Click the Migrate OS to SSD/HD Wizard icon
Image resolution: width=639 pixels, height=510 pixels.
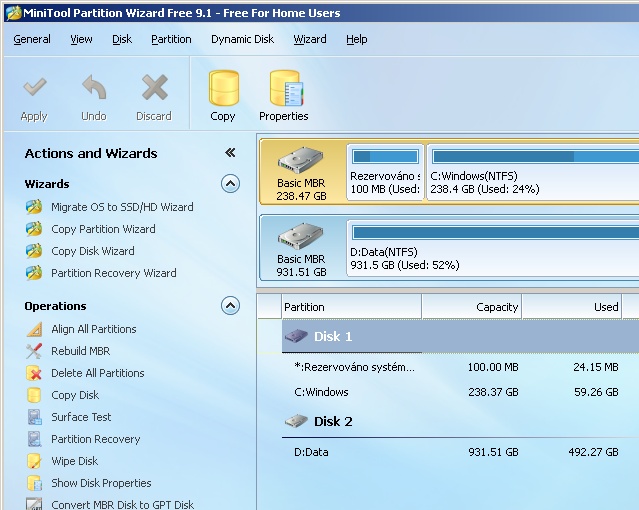pyautogui.click(x=34, y=207)
